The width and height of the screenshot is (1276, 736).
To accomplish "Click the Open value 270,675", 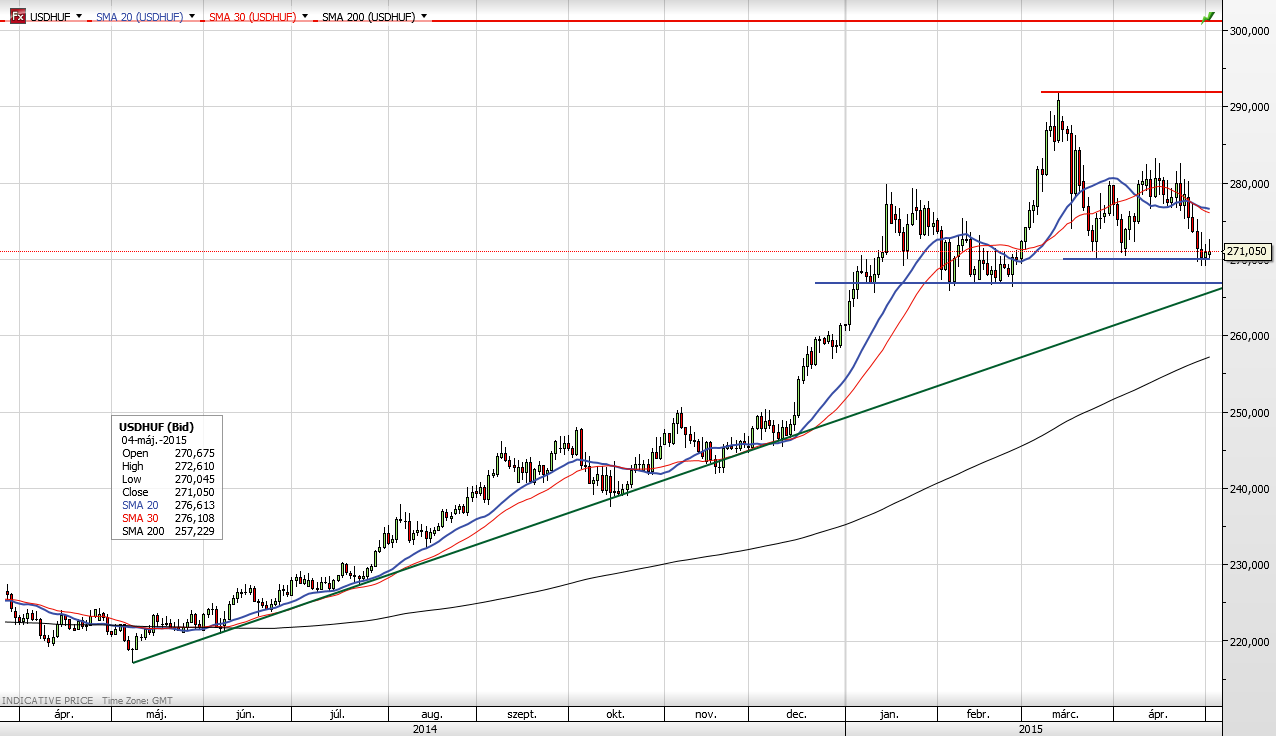I will coord(195,453).
